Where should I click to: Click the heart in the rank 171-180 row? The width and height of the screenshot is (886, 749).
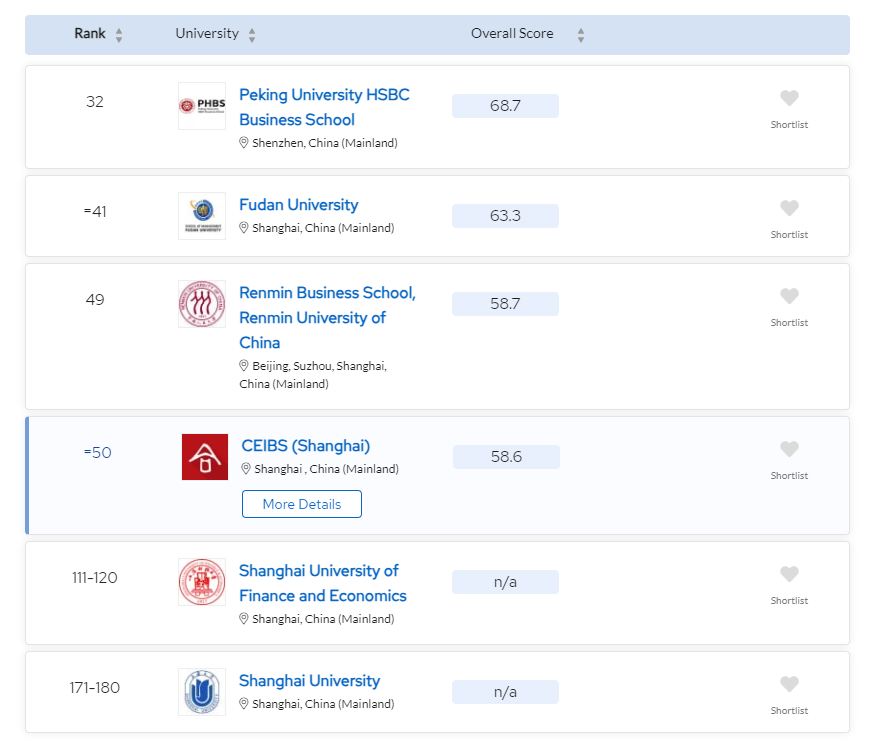pyautogui.click(x=789, y=685)
